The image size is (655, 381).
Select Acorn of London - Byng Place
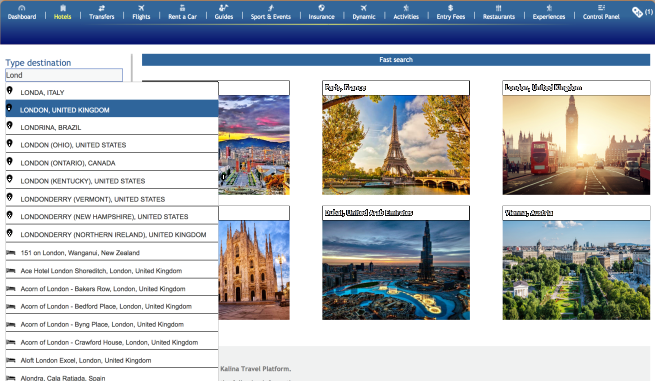click(112, 323)
